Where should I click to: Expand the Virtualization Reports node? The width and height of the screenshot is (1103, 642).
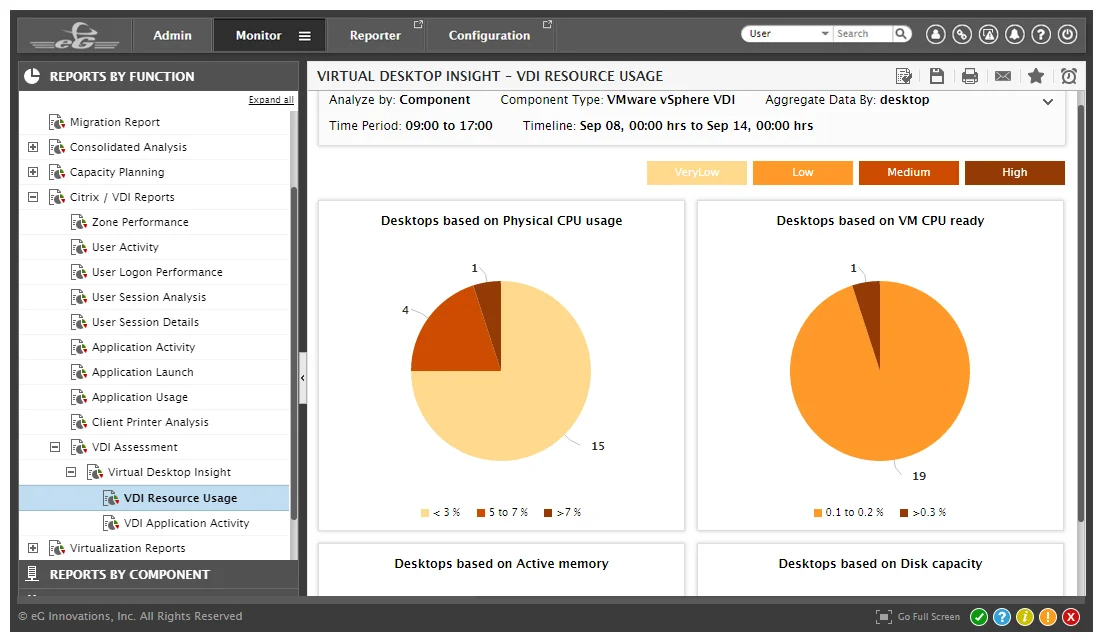(33, 548)
